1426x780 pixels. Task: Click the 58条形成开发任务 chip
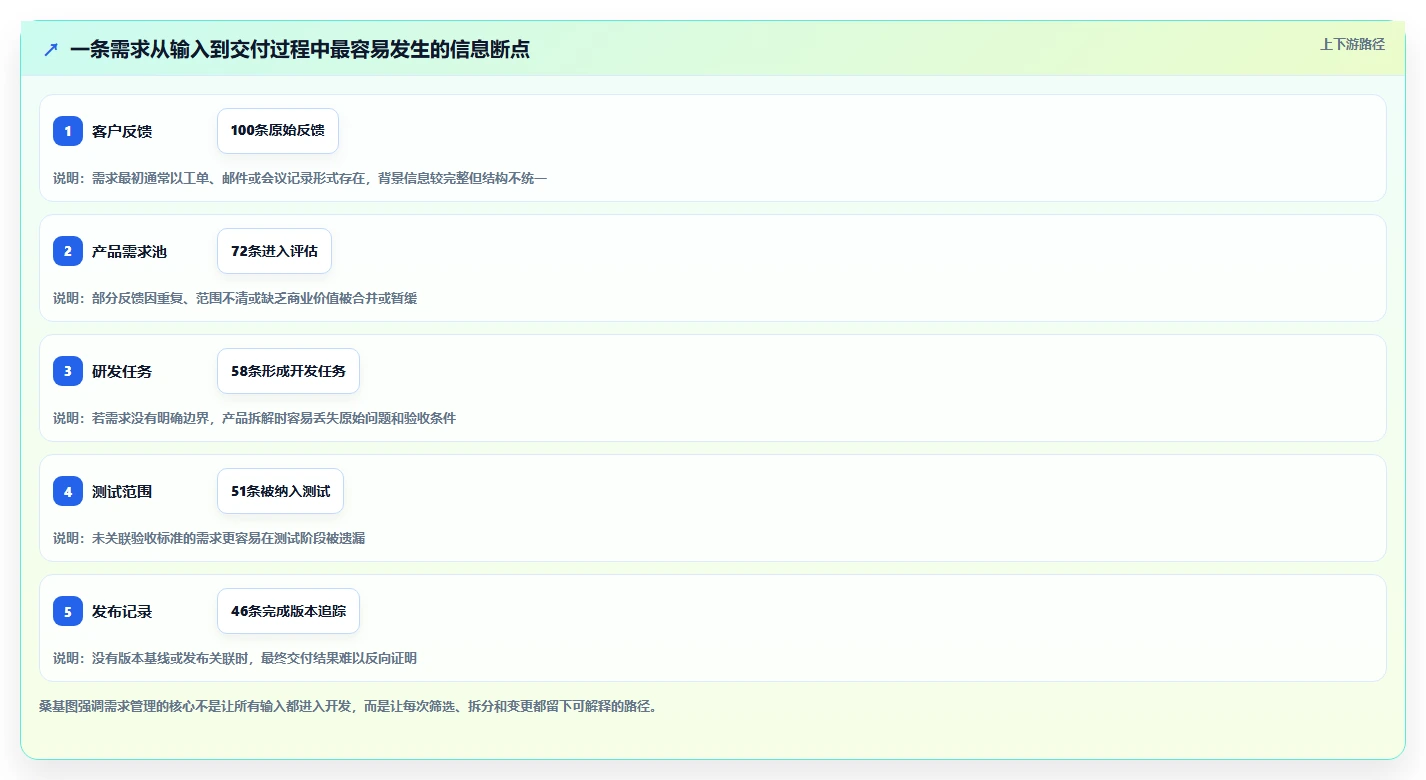[x=288, y=371]
